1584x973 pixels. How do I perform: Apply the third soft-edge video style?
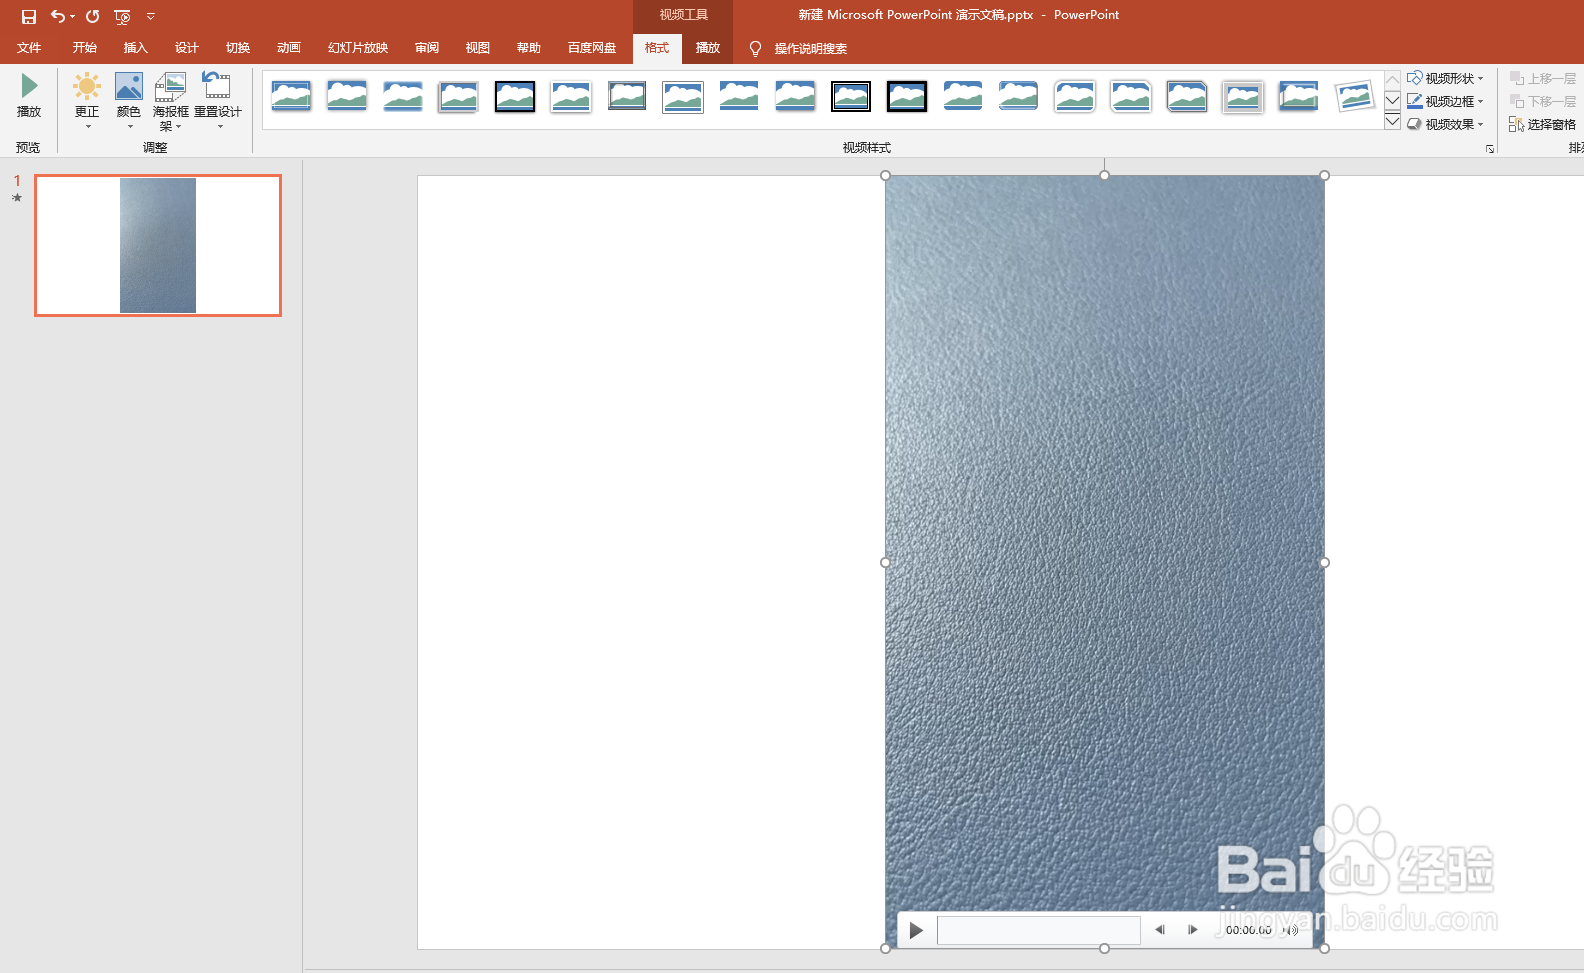(403, 96)
